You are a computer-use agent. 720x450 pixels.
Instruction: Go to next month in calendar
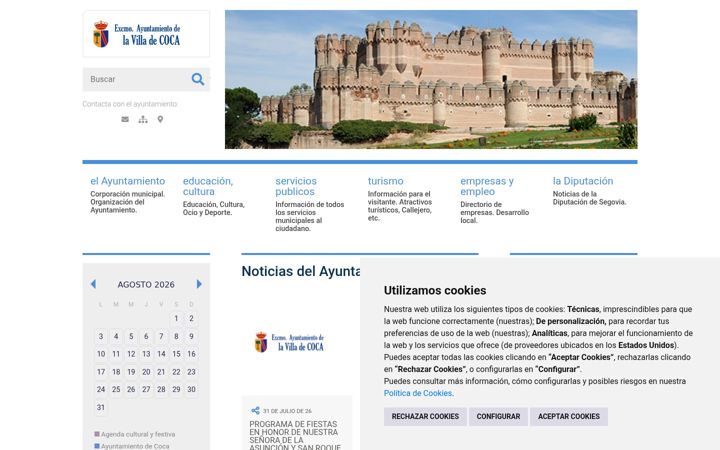click(199, 284)
